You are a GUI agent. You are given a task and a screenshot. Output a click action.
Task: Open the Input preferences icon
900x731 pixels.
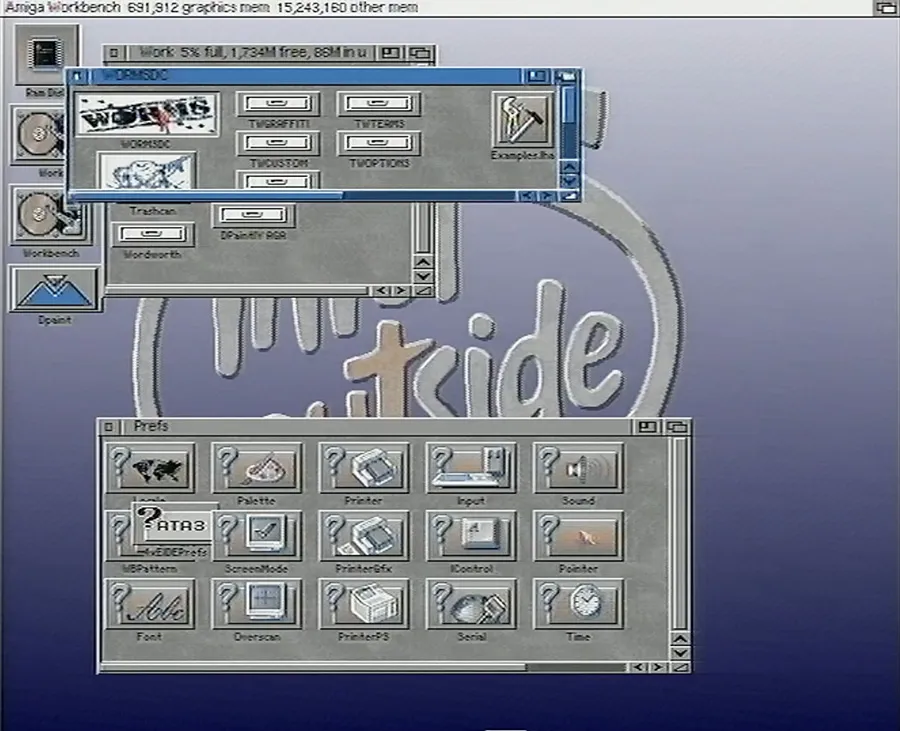[x=471, y=468]
